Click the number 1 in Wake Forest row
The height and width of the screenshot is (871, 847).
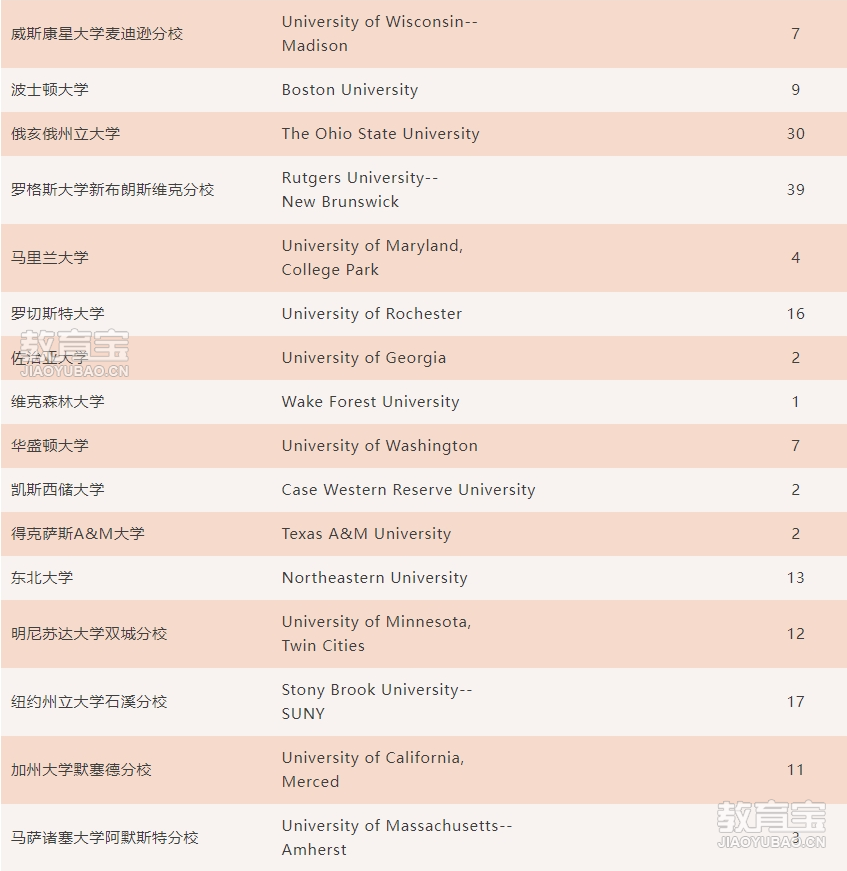(795, 401)
